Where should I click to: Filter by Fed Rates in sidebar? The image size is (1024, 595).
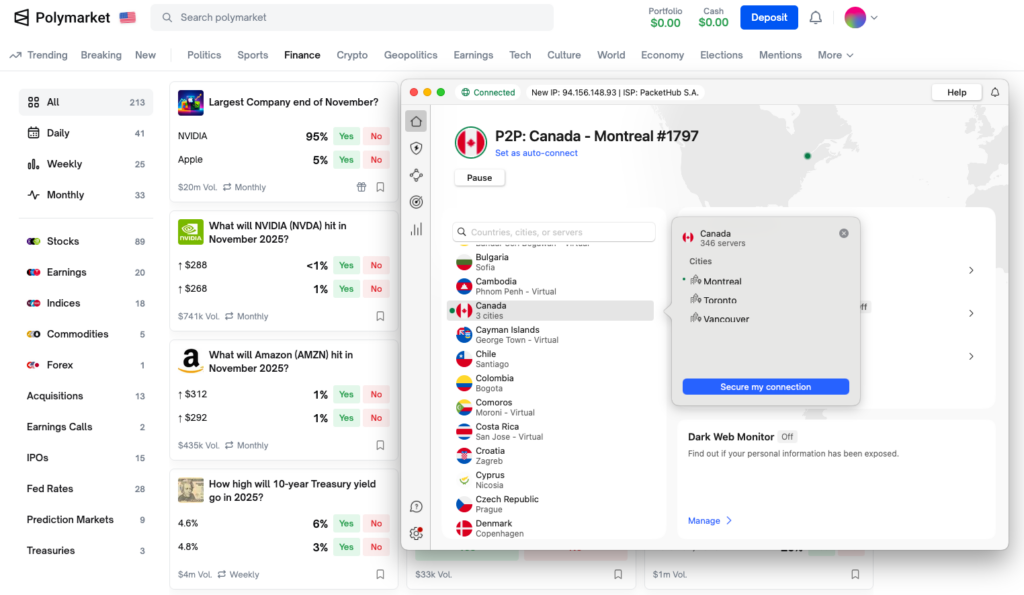(x=86, y=489)
